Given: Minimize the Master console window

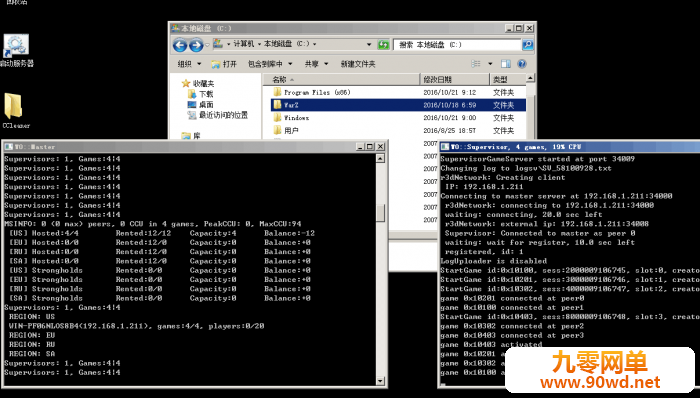Looking at the screenshot, I should pyautogui.click(x=361, y=146).
